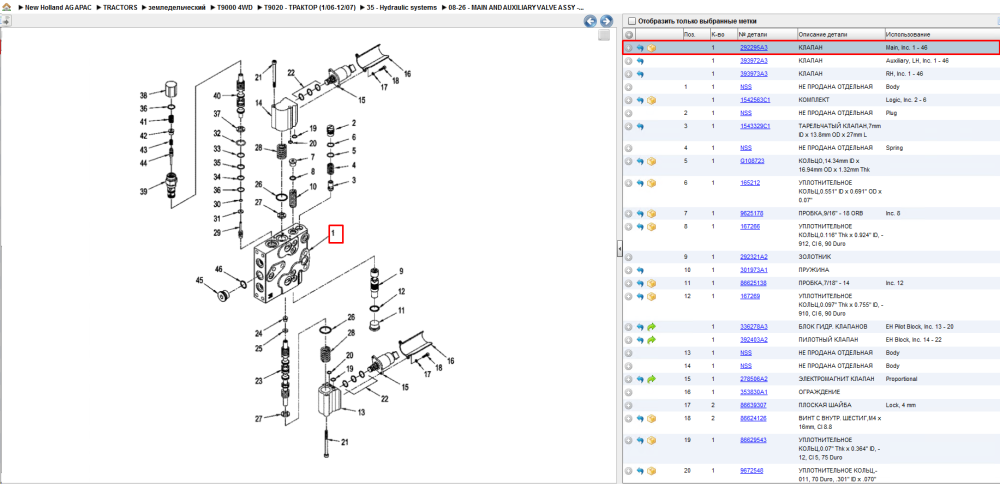Click callout number 14 in the diagram
1000x484 pixels.
(260, 103)
